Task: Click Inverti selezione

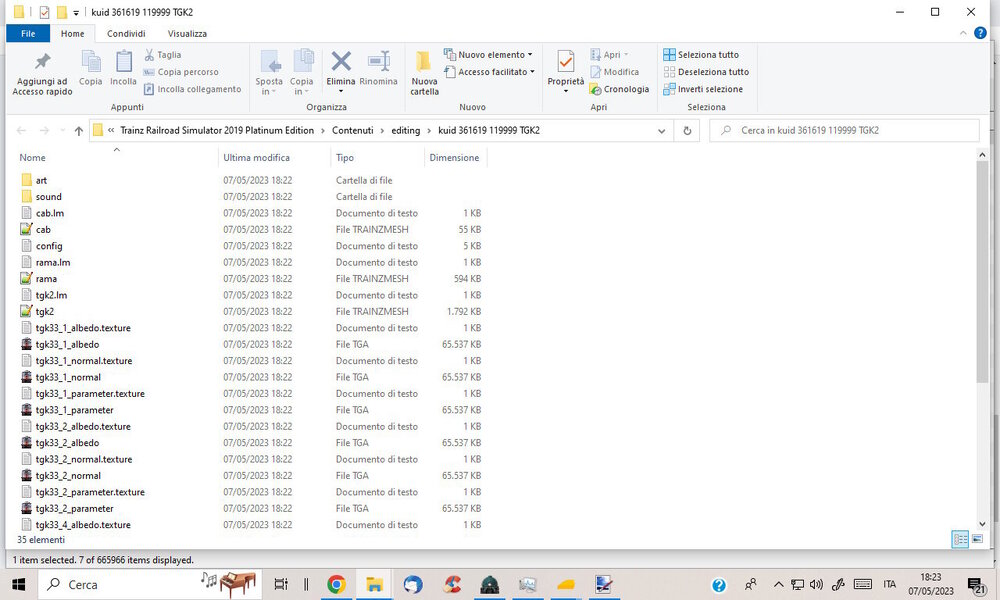Action: (x=703, y=89)
